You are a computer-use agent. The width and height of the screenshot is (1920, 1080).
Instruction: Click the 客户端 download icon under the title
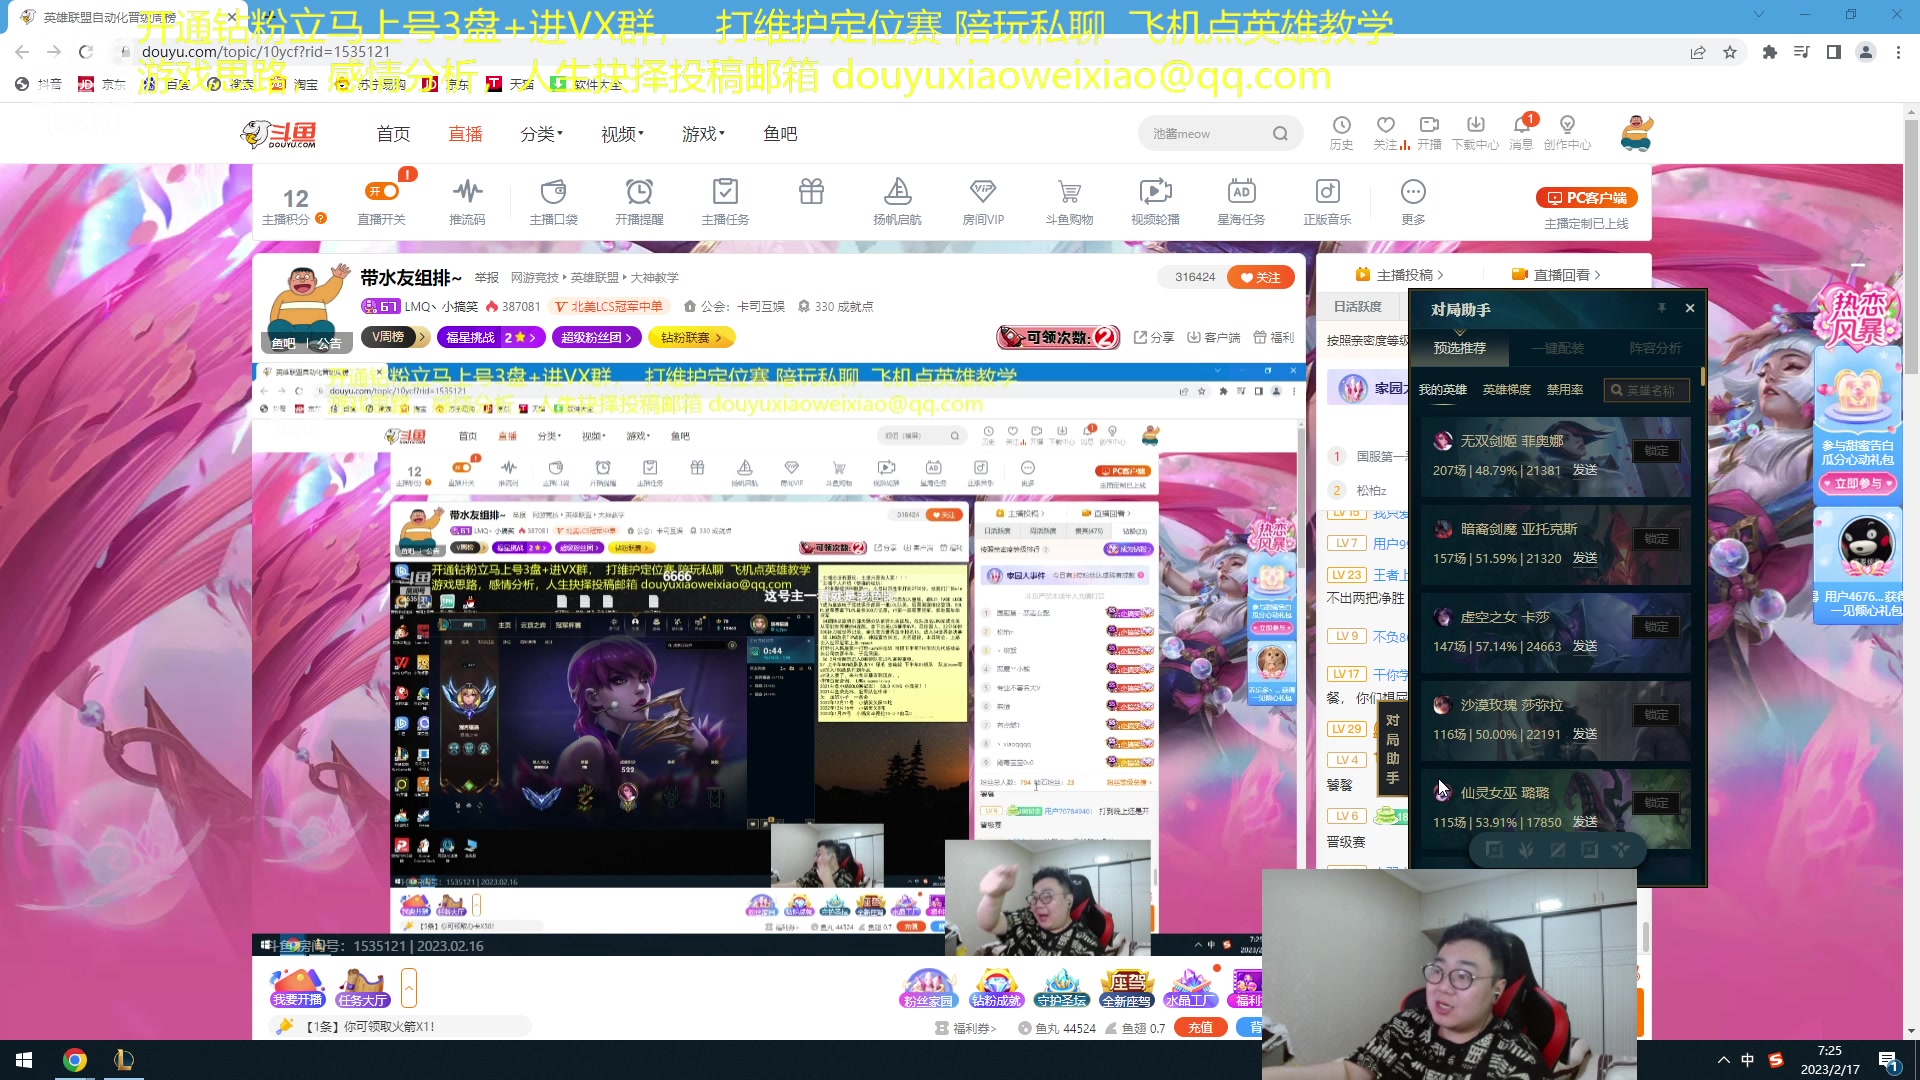tap(1213, 337)
